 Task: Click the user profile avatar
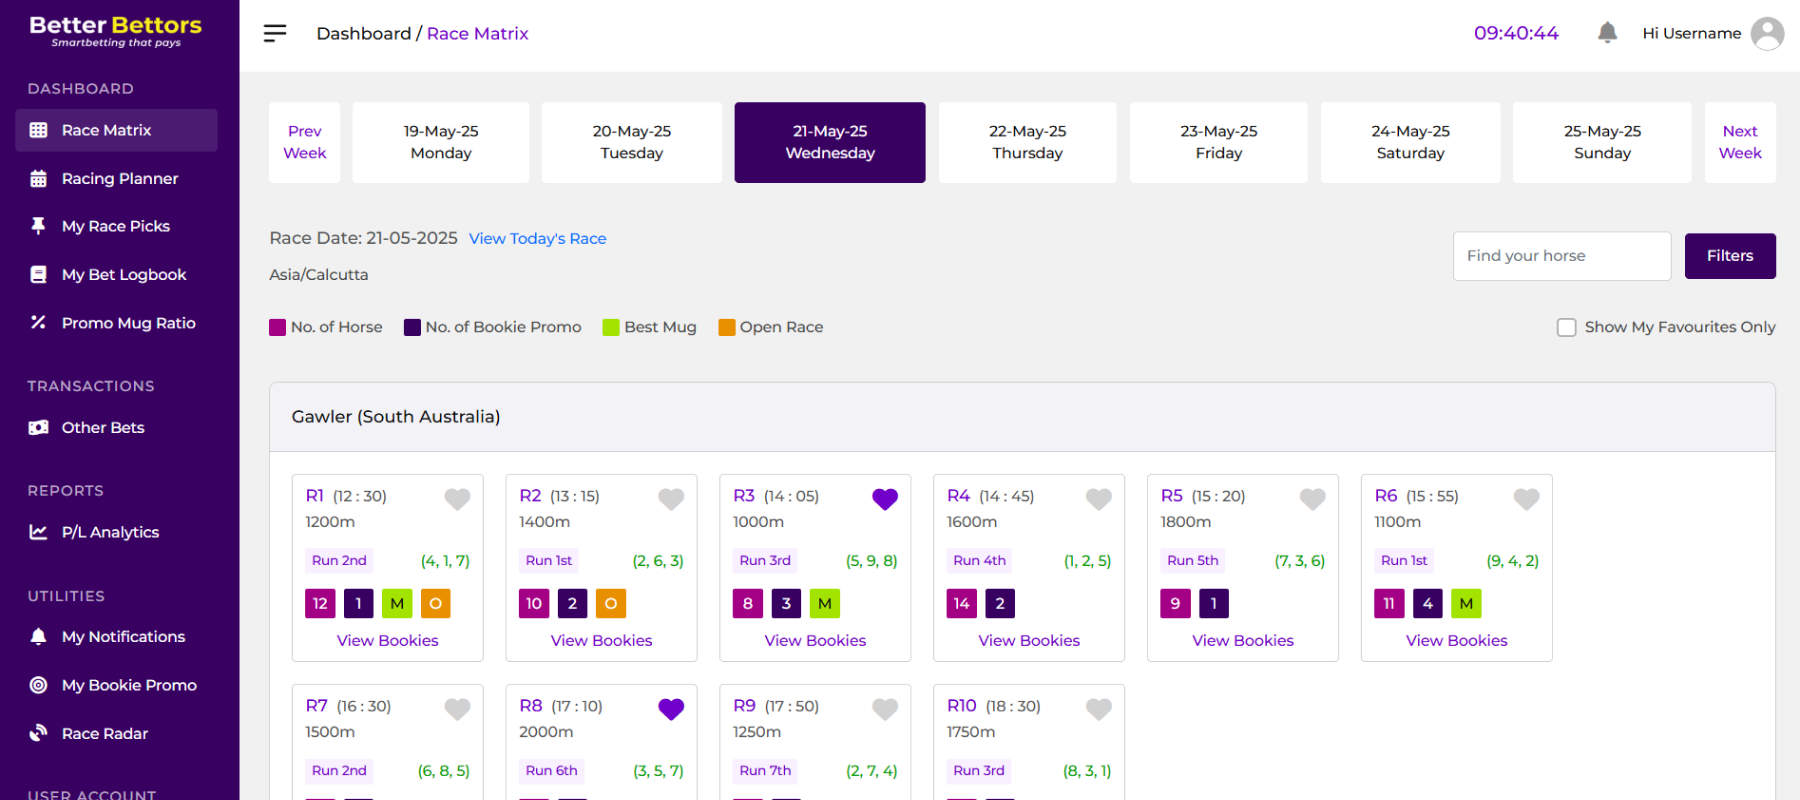[1767, 33]
